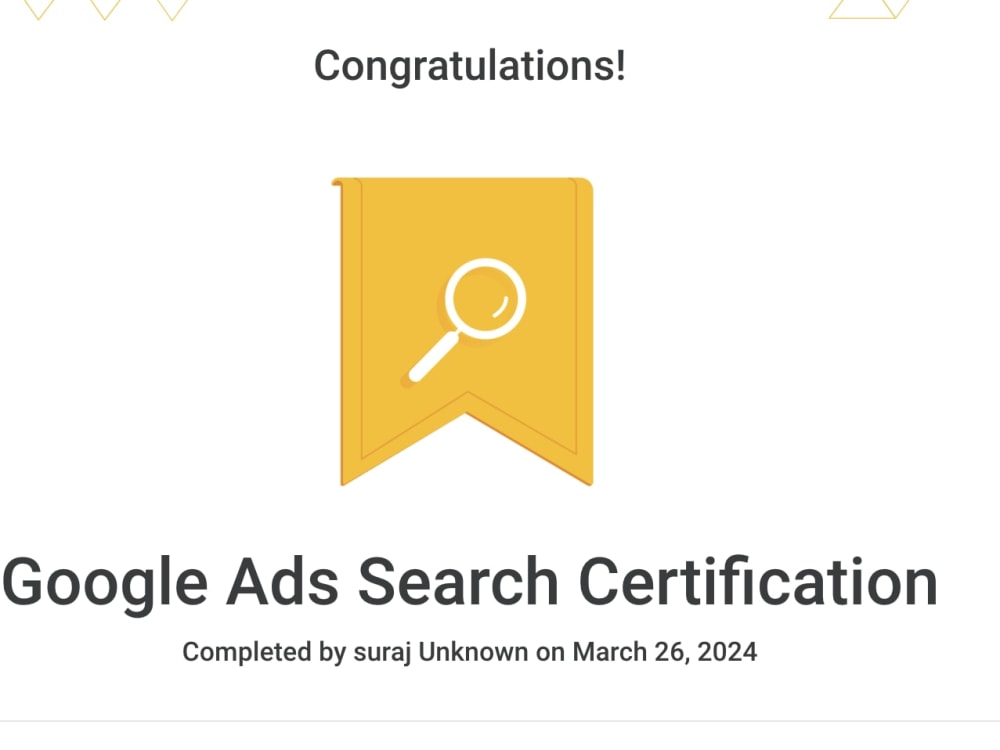Click the gray horizontal divider line
This screenshot has width=1000, height=750.
pos(500,721)
